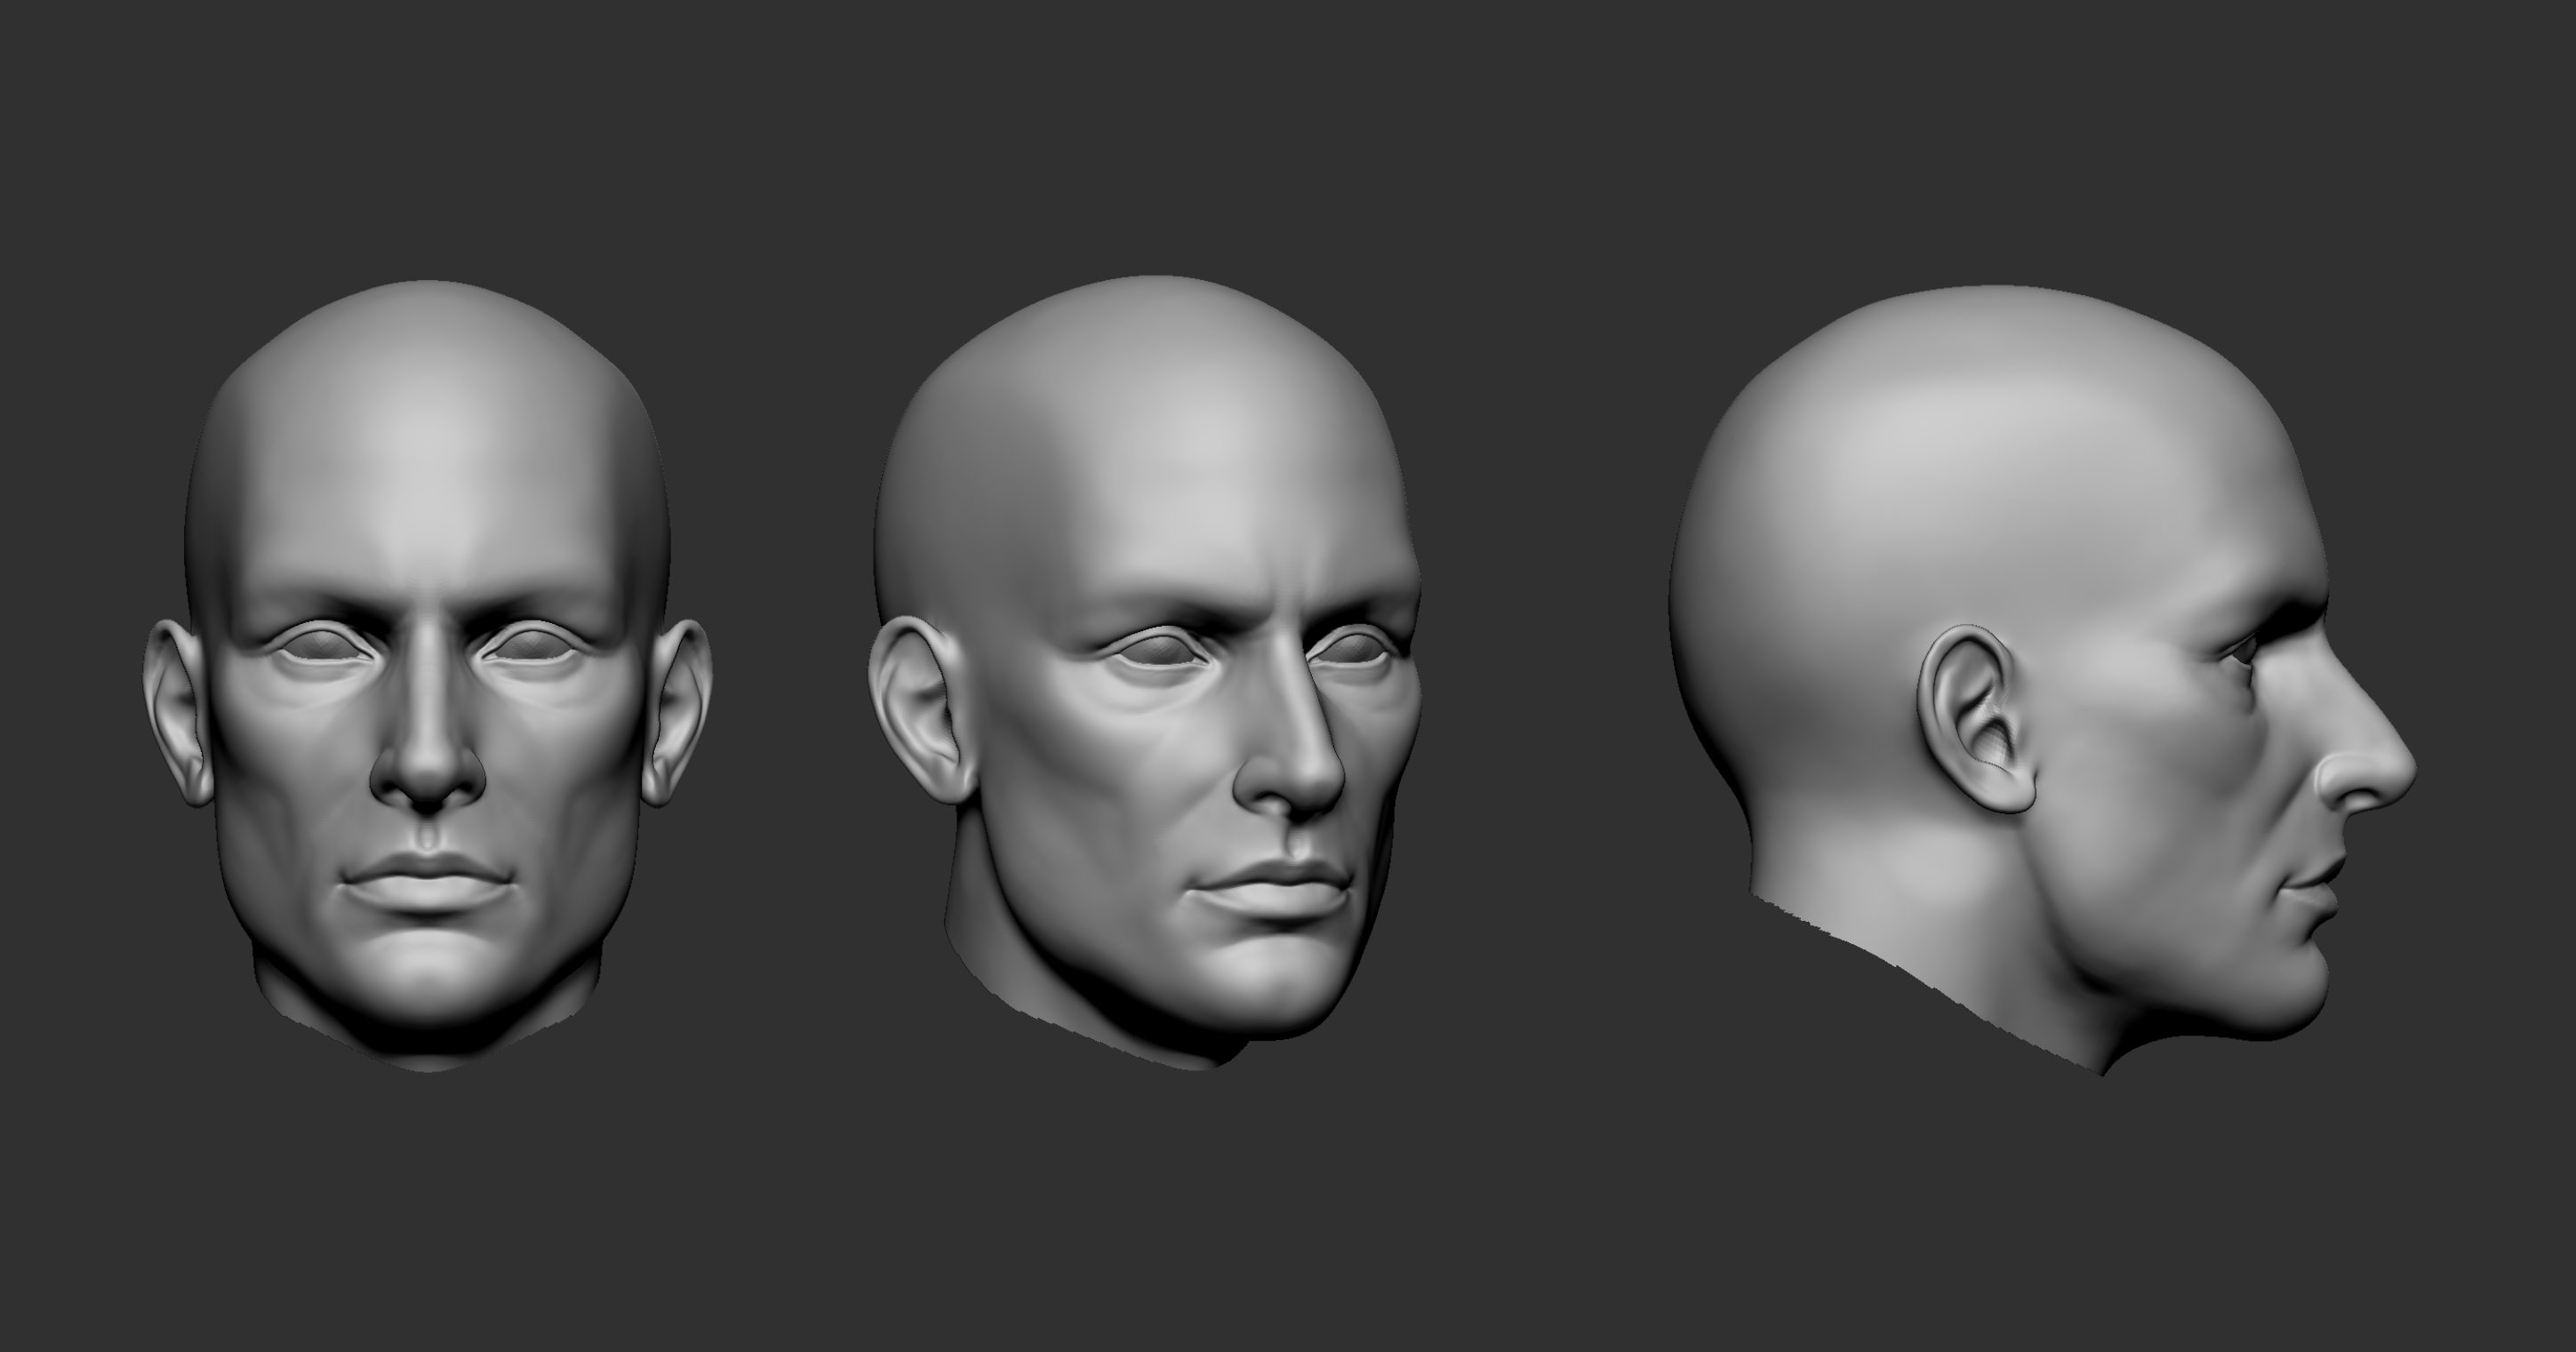Select the front-view head sculpt
Screen dimensions: 2576x1352
[427, 676]
